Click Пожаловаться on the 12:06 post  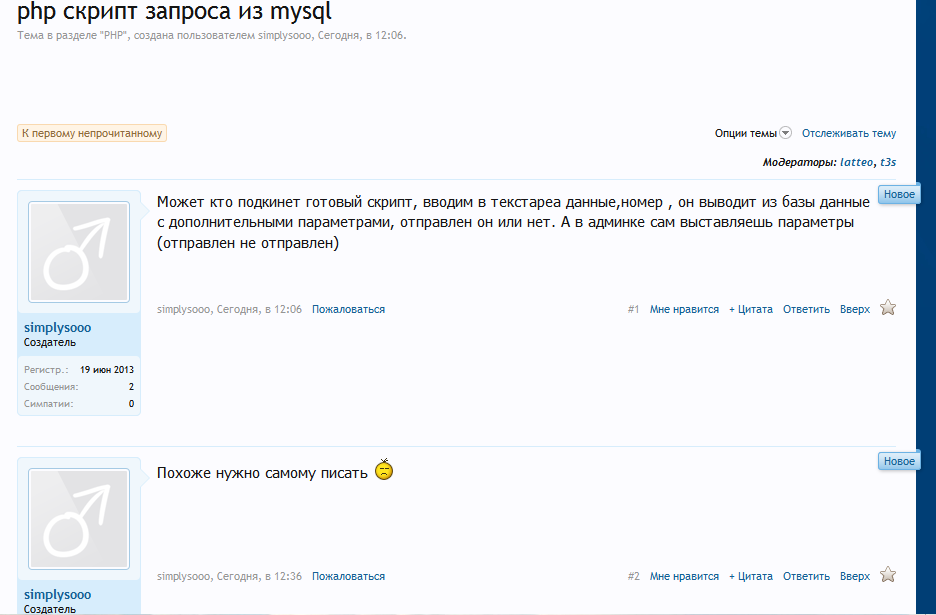pyautogui.click(x=348, y=309)
